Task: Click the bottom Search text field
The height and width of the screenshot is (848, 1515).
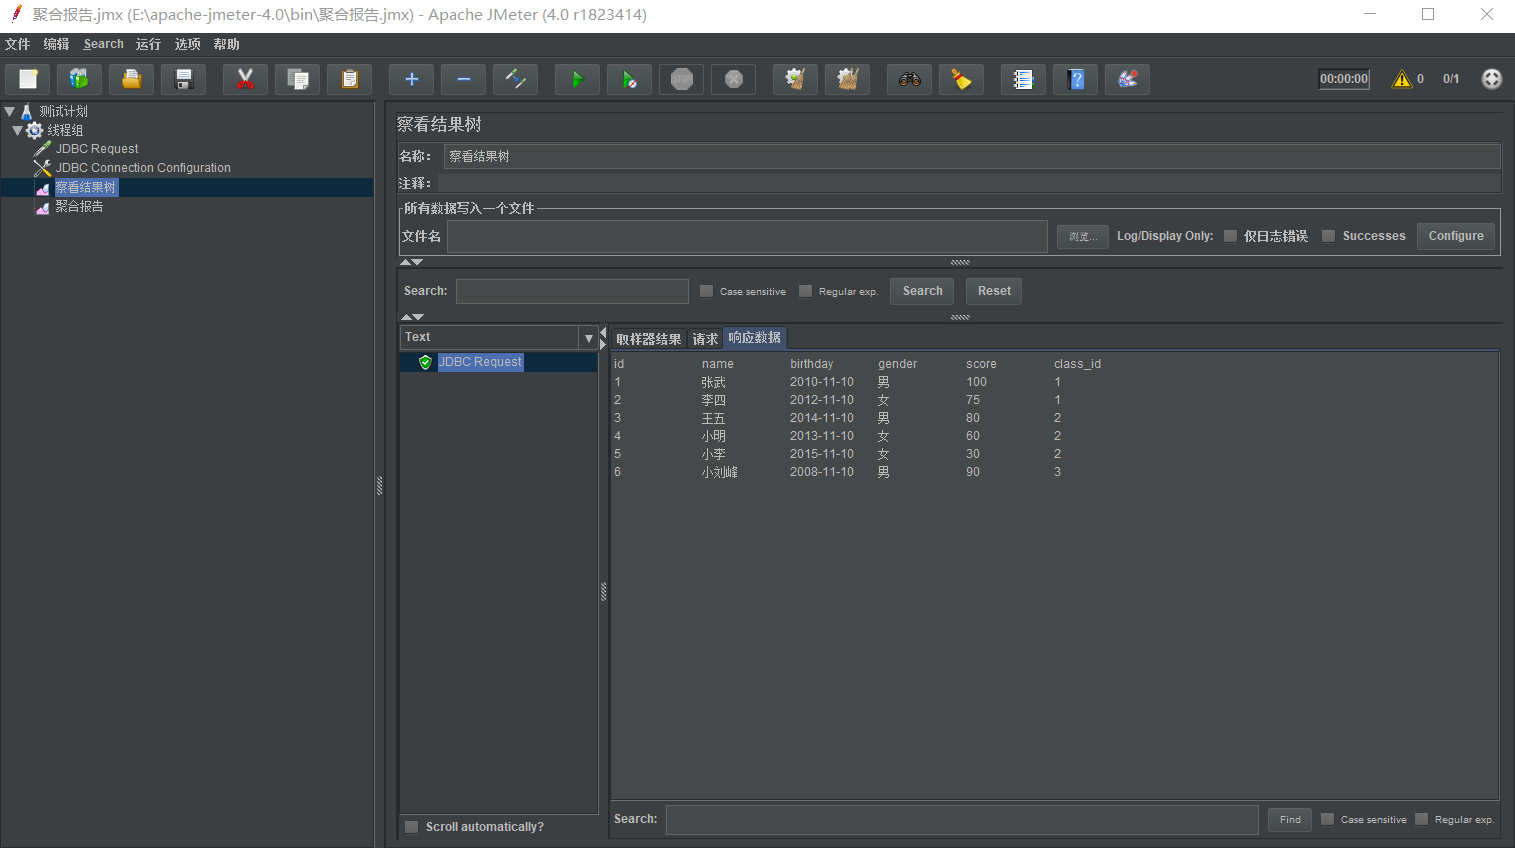Action: point(962,819)
